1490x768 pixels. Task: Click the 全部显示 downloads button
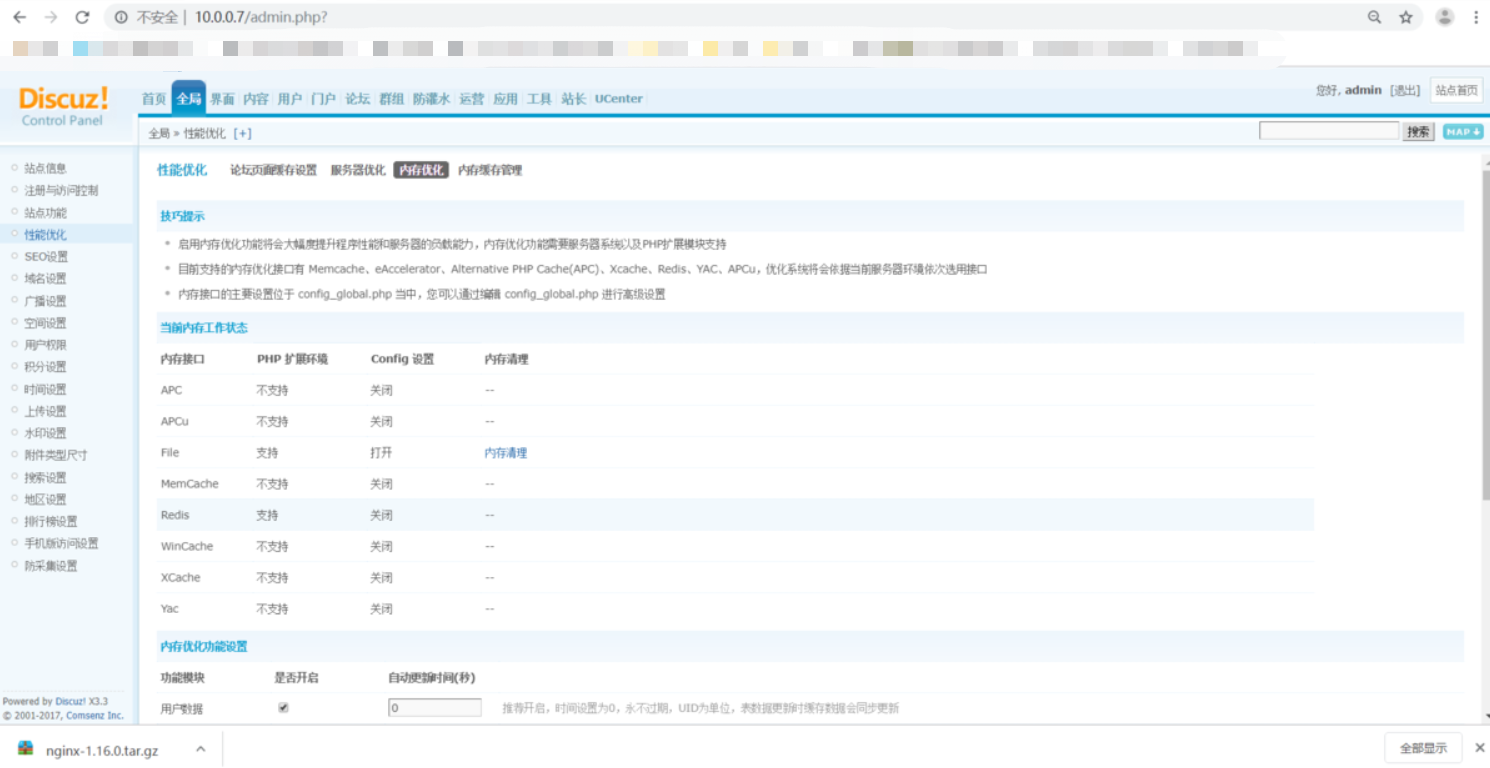tap(1423, 748)
